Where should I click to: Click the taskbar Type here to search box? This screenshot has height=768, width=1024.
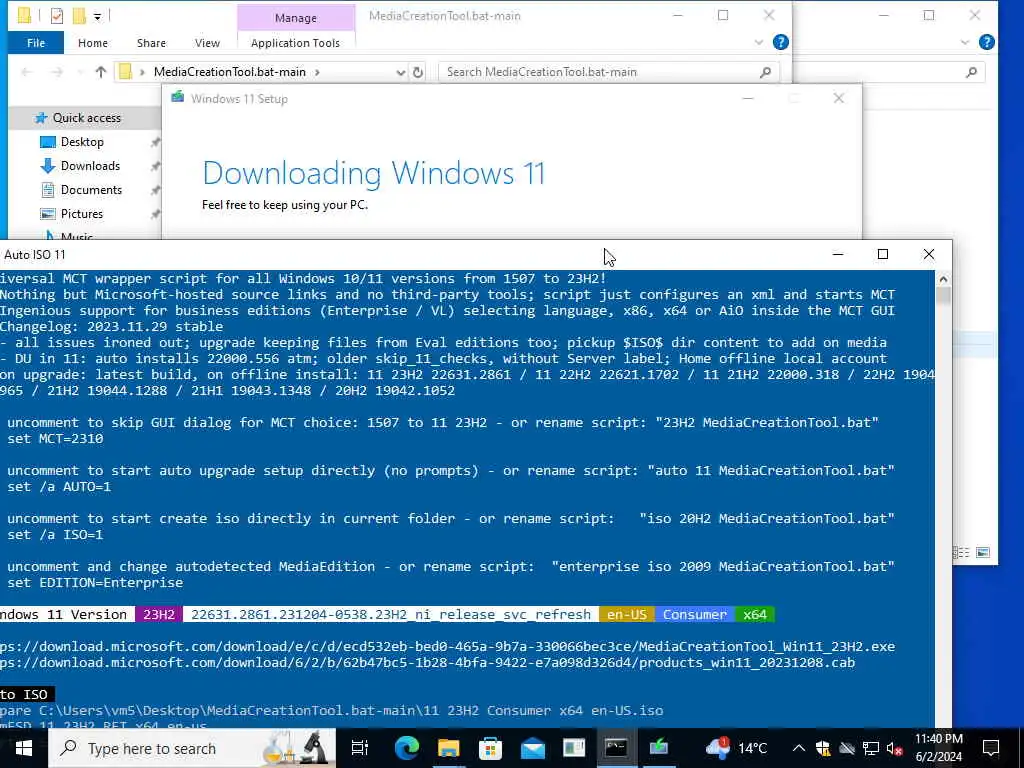[192, 748]
